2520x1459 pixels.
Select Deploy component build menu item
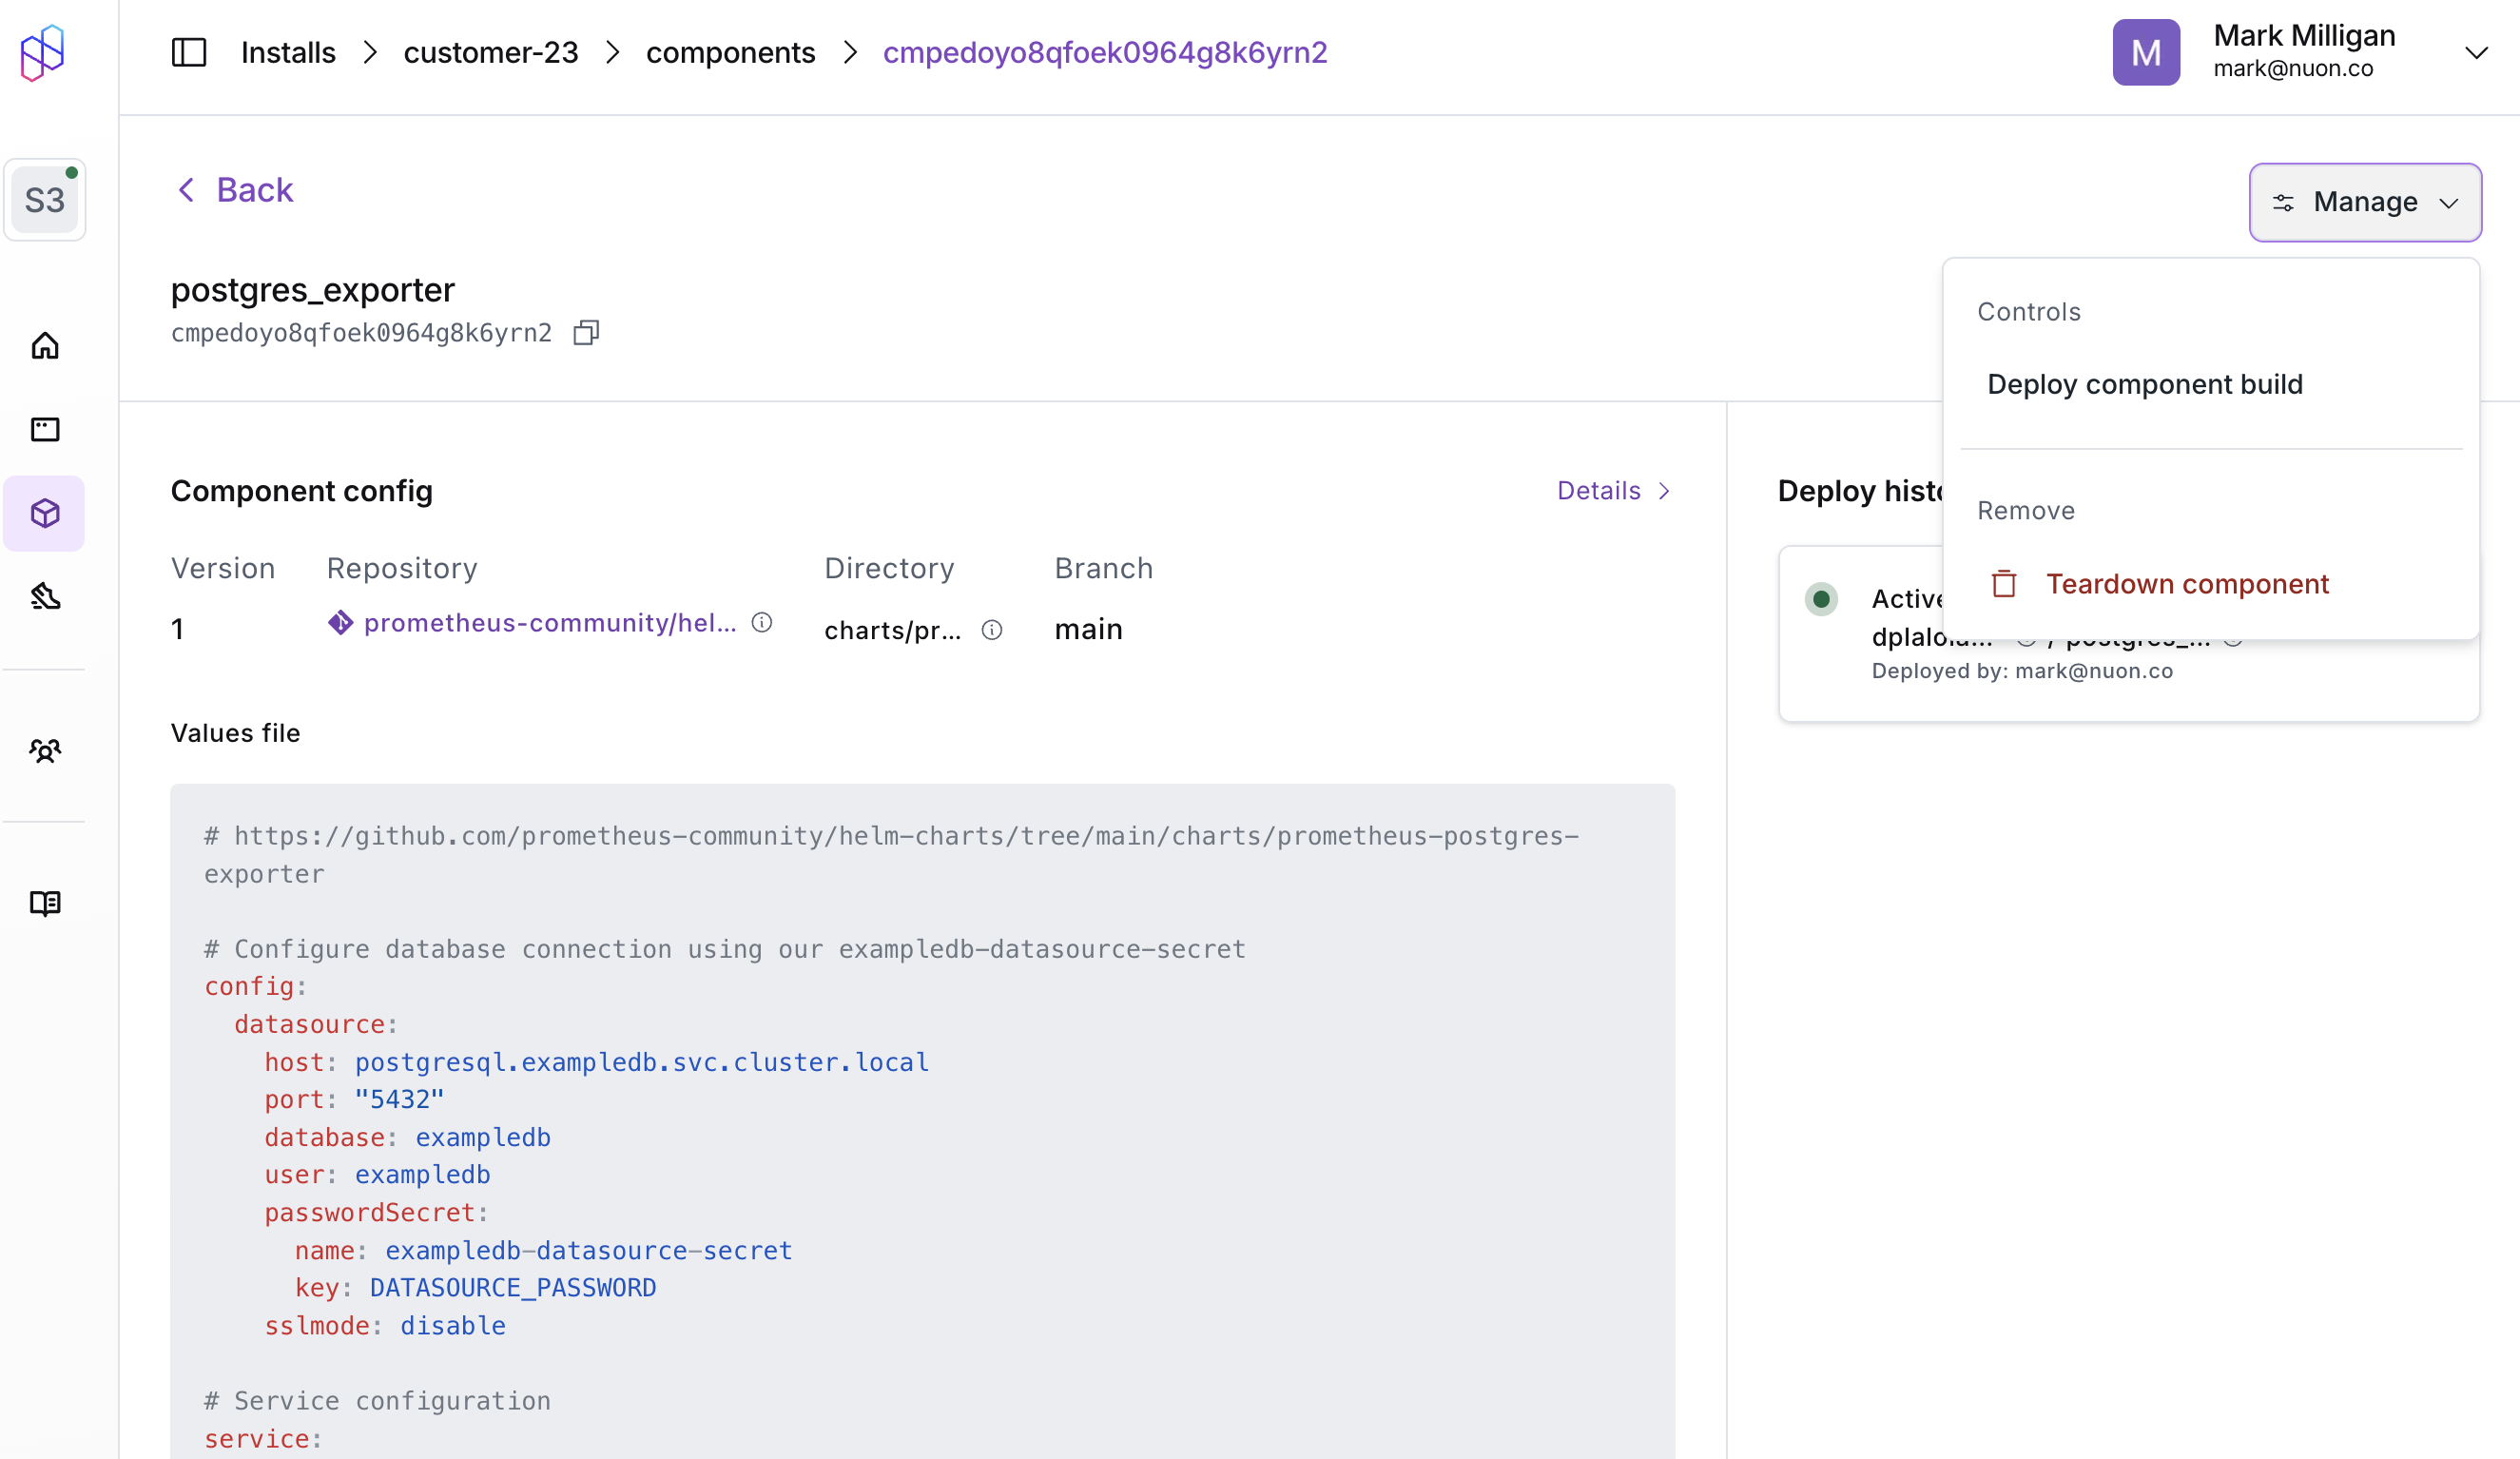pyautogui.click(x=2144, y=384)
